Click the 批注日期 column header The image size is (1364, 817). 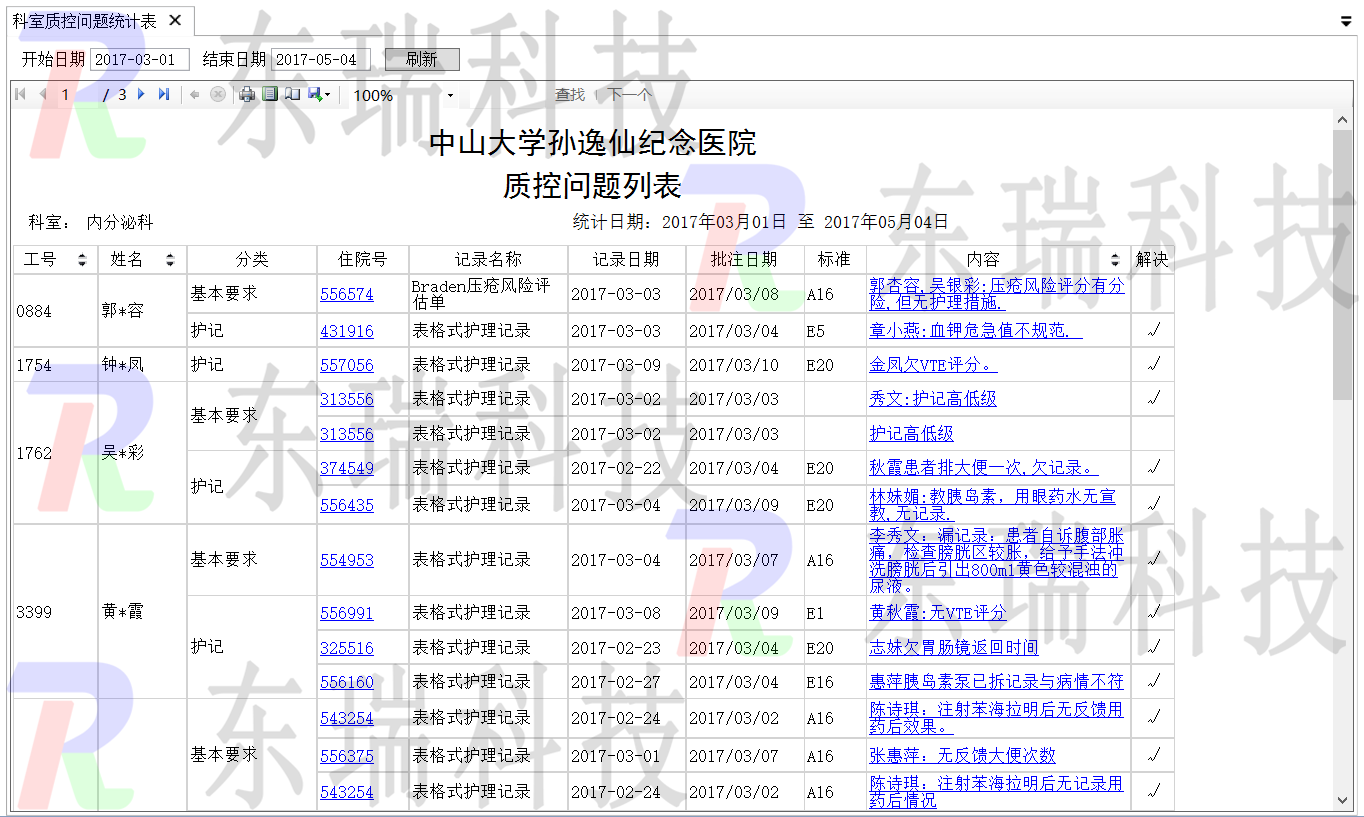pos(744,260)
